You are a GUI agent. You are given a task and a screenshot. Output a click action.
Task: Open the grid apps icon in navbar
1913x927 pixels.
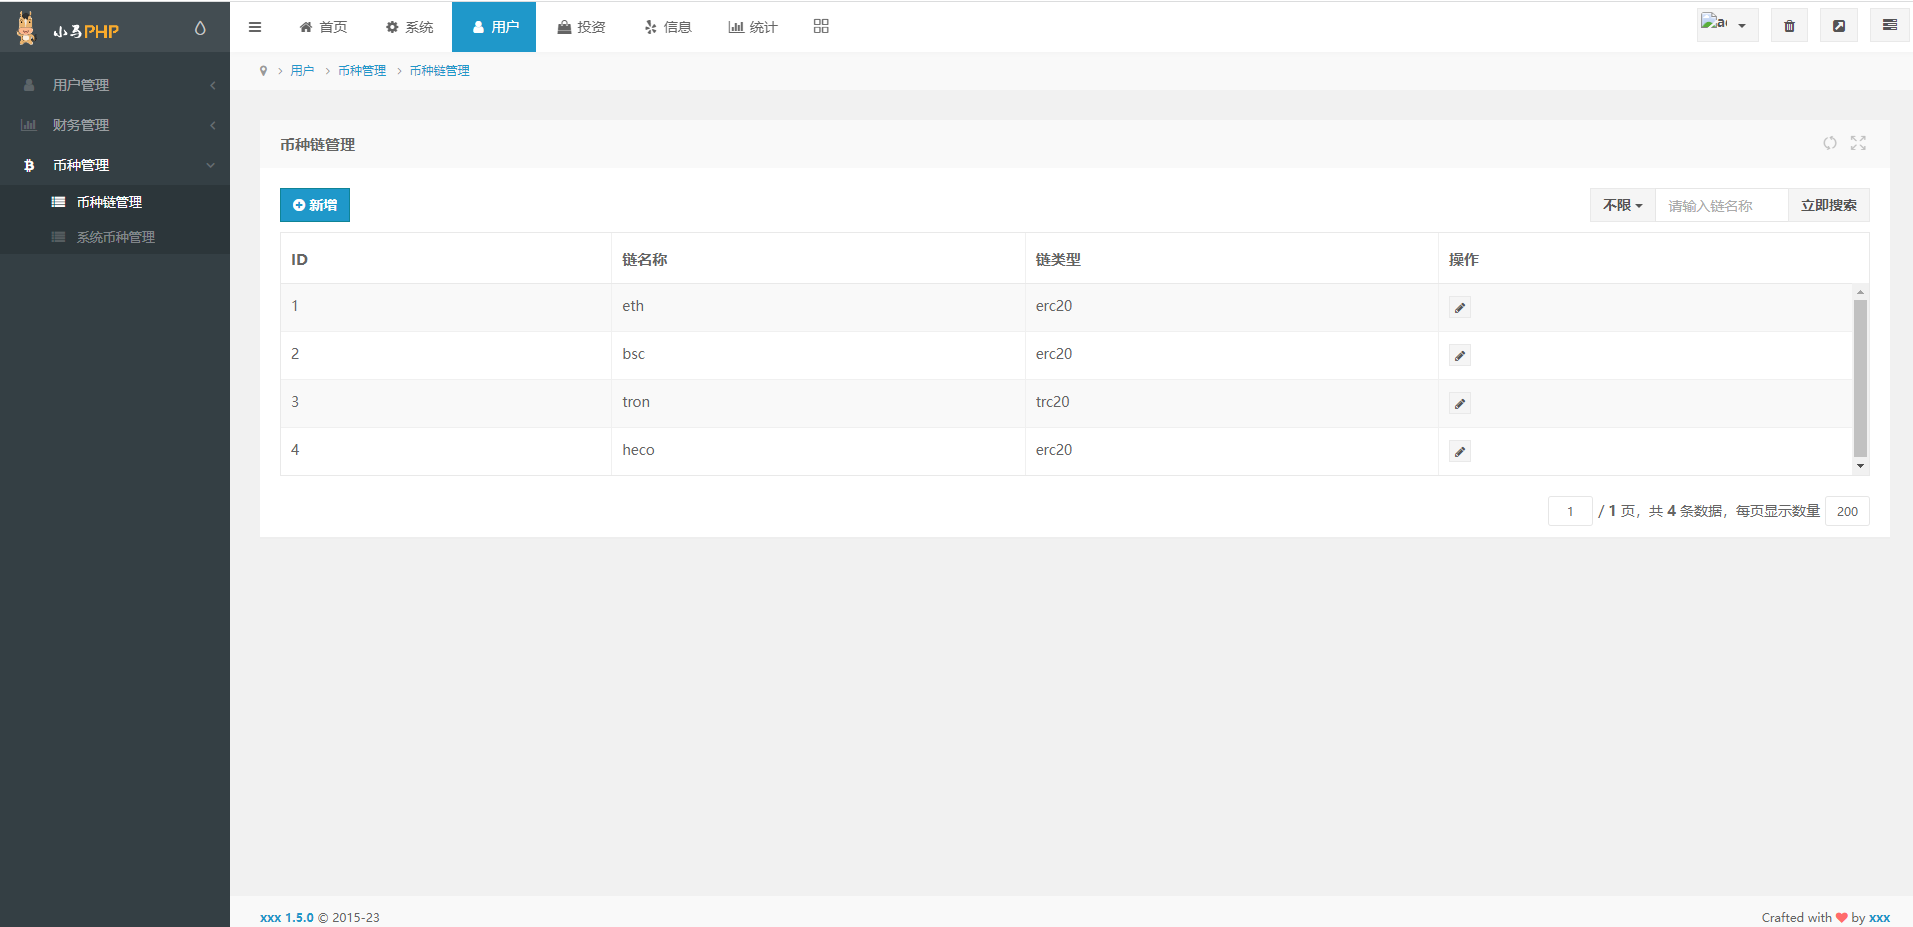point(821,26)
